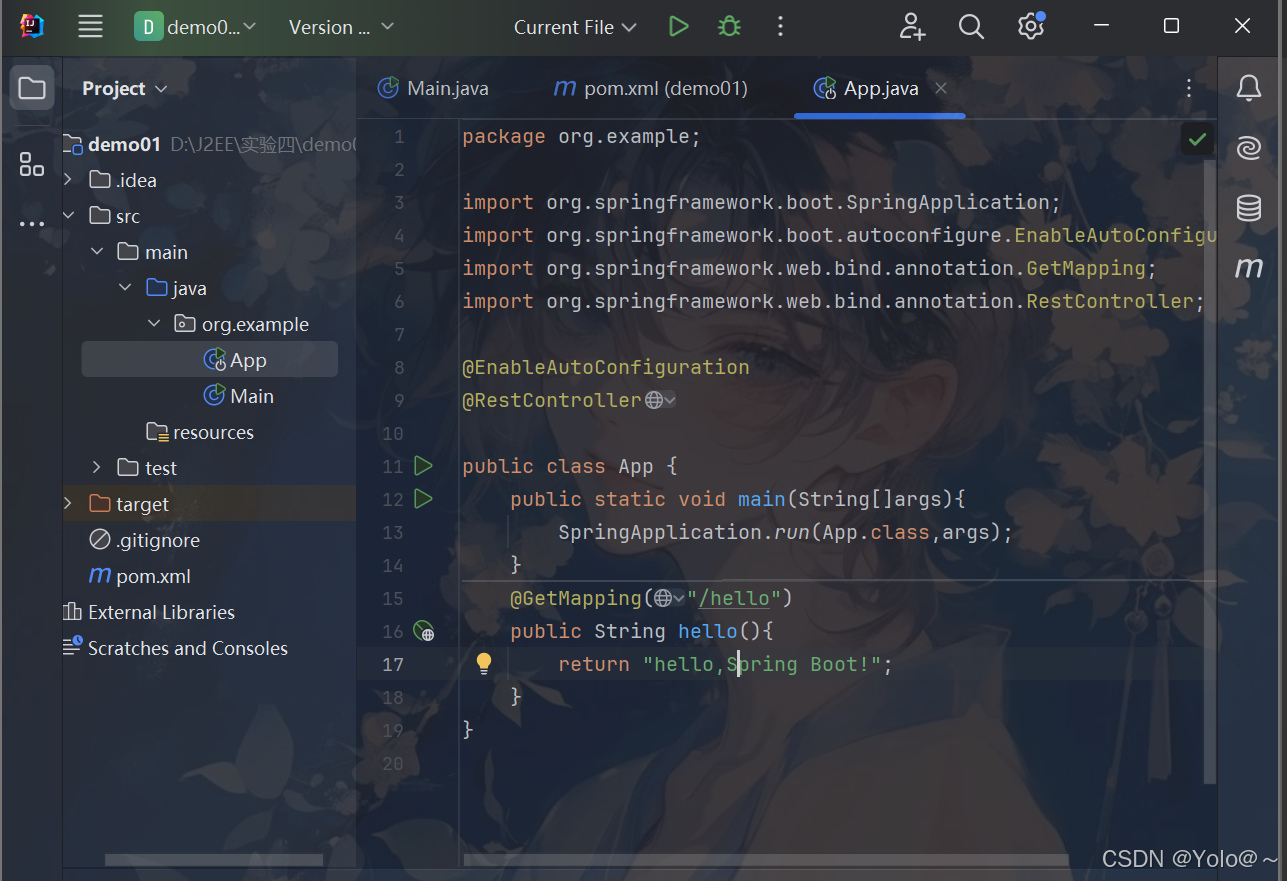1287x881 pixels.
Task: Open the Maven tool window icon
Action: click(1249, 267)
